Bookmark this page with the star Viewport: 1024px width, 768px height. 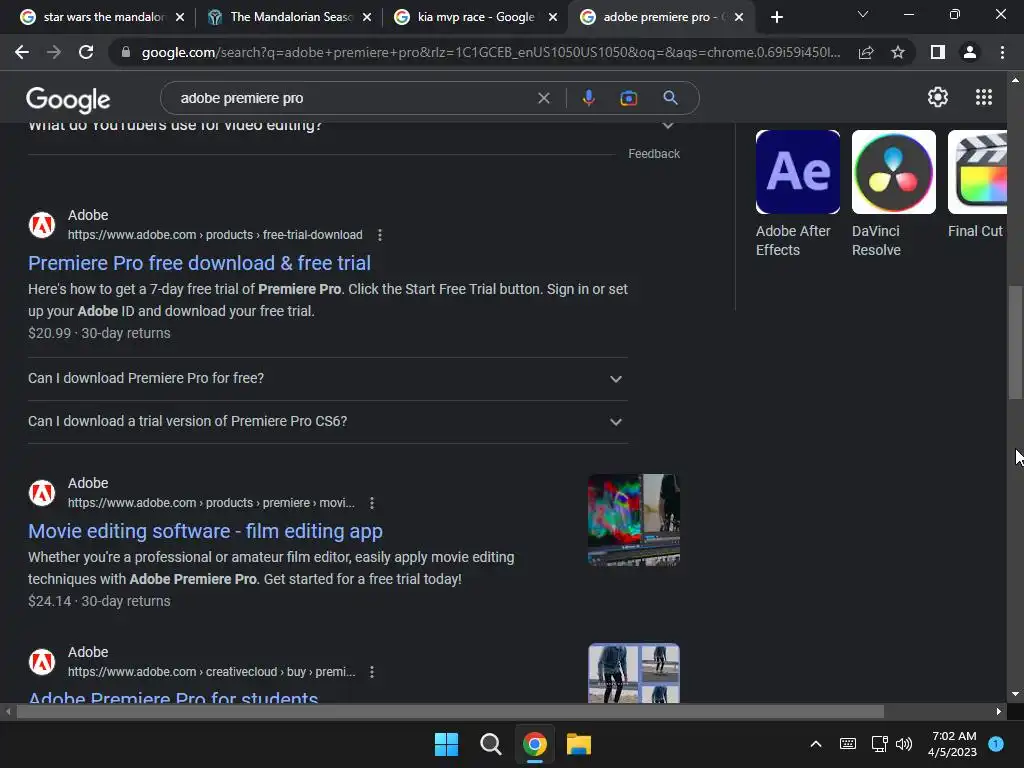(898, 52)
